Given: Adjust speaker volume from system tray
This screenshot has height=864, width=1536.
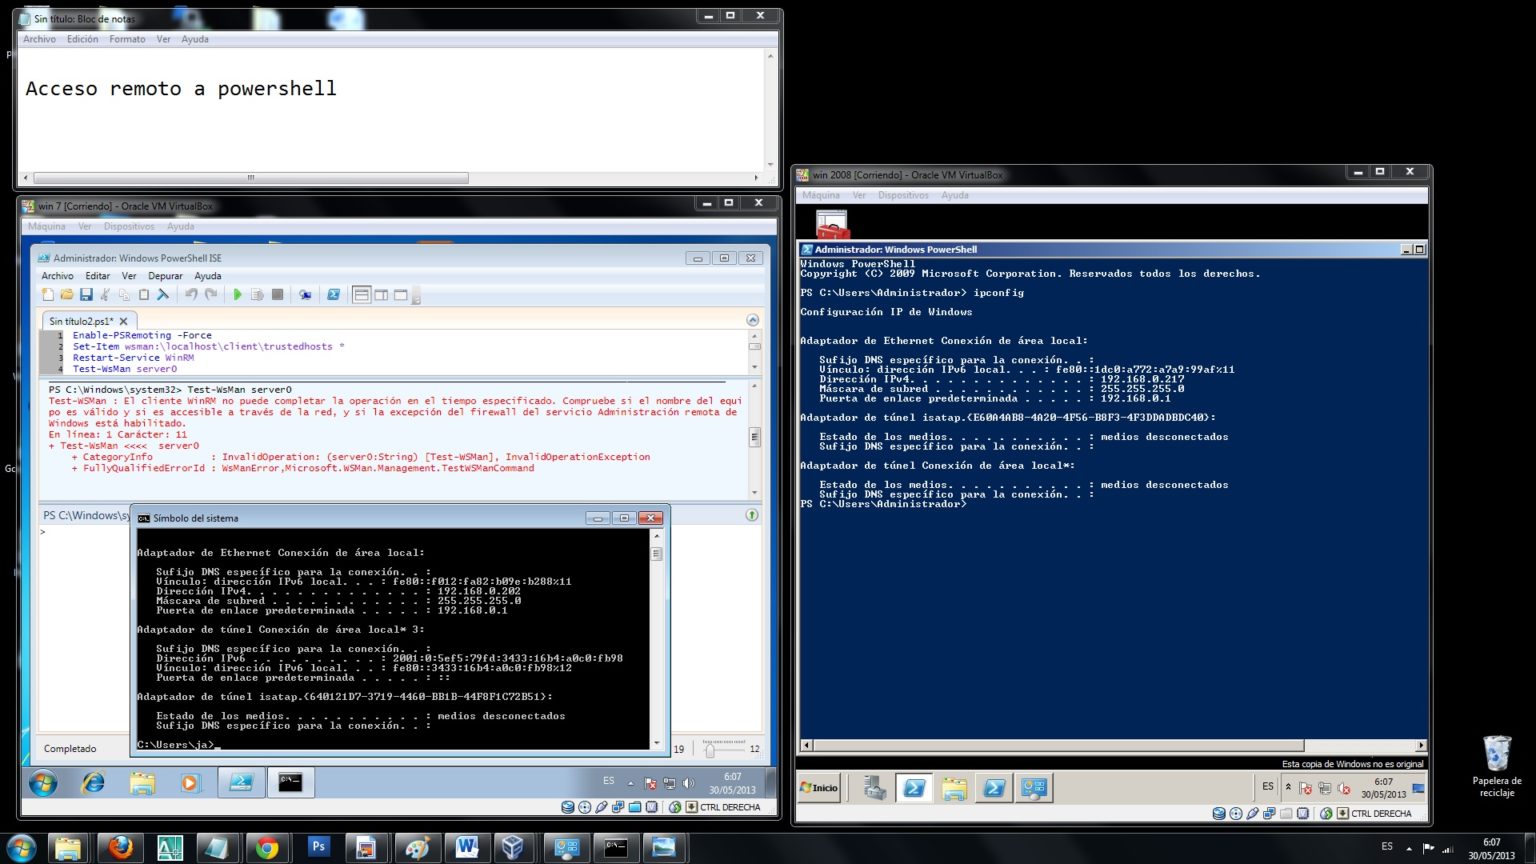Looking at the screenshot, I should (x=690, y=782).
